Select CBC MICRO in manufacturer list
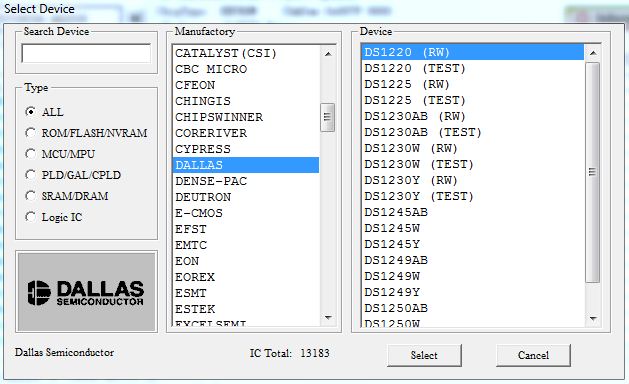 [246, 69]
